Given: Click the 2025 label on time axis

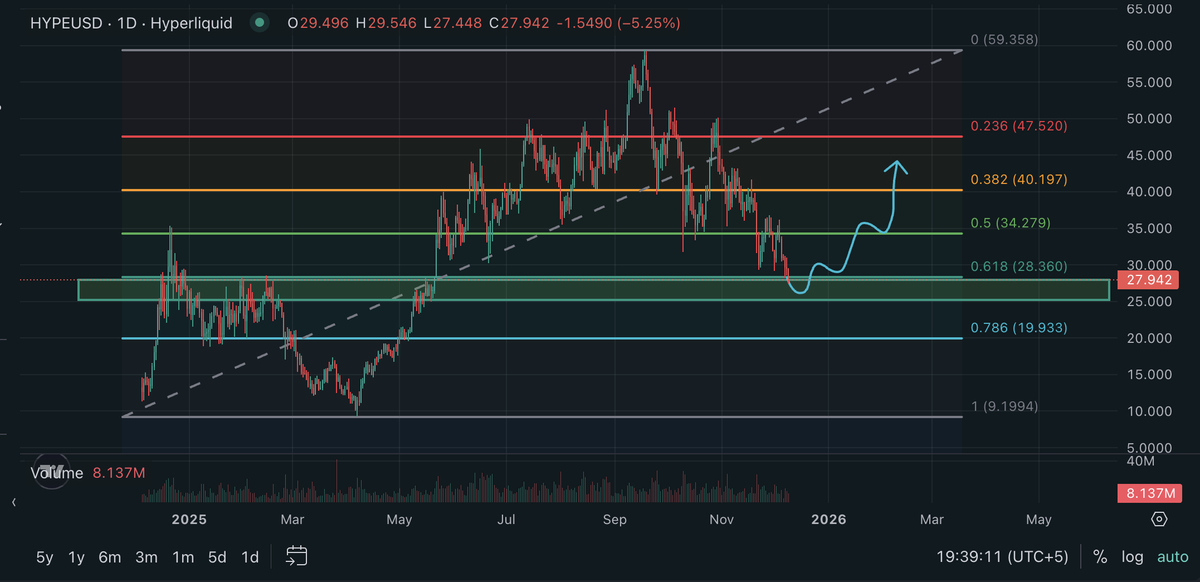Looking at the screenshot, I should 187,519.
